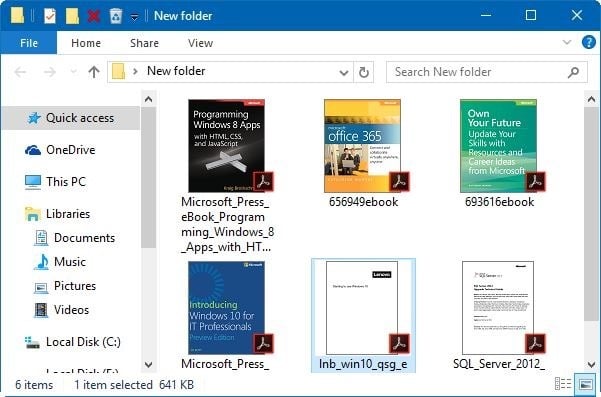Go back with the left arrow button
This screenshot has height=397, width=601.
20,72
